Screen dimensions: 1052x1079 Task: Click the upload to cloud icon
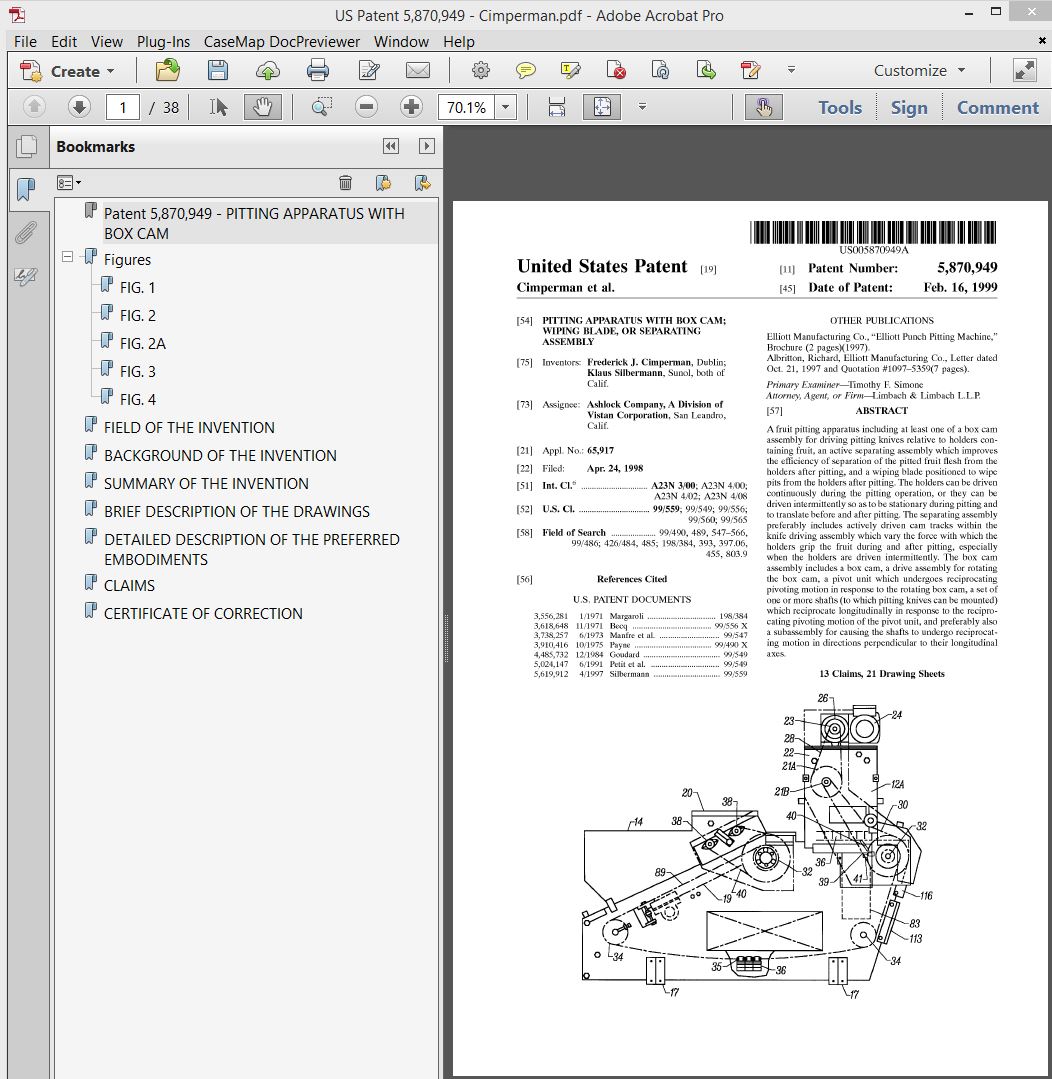pyautogui.click(x=268, y=70)
